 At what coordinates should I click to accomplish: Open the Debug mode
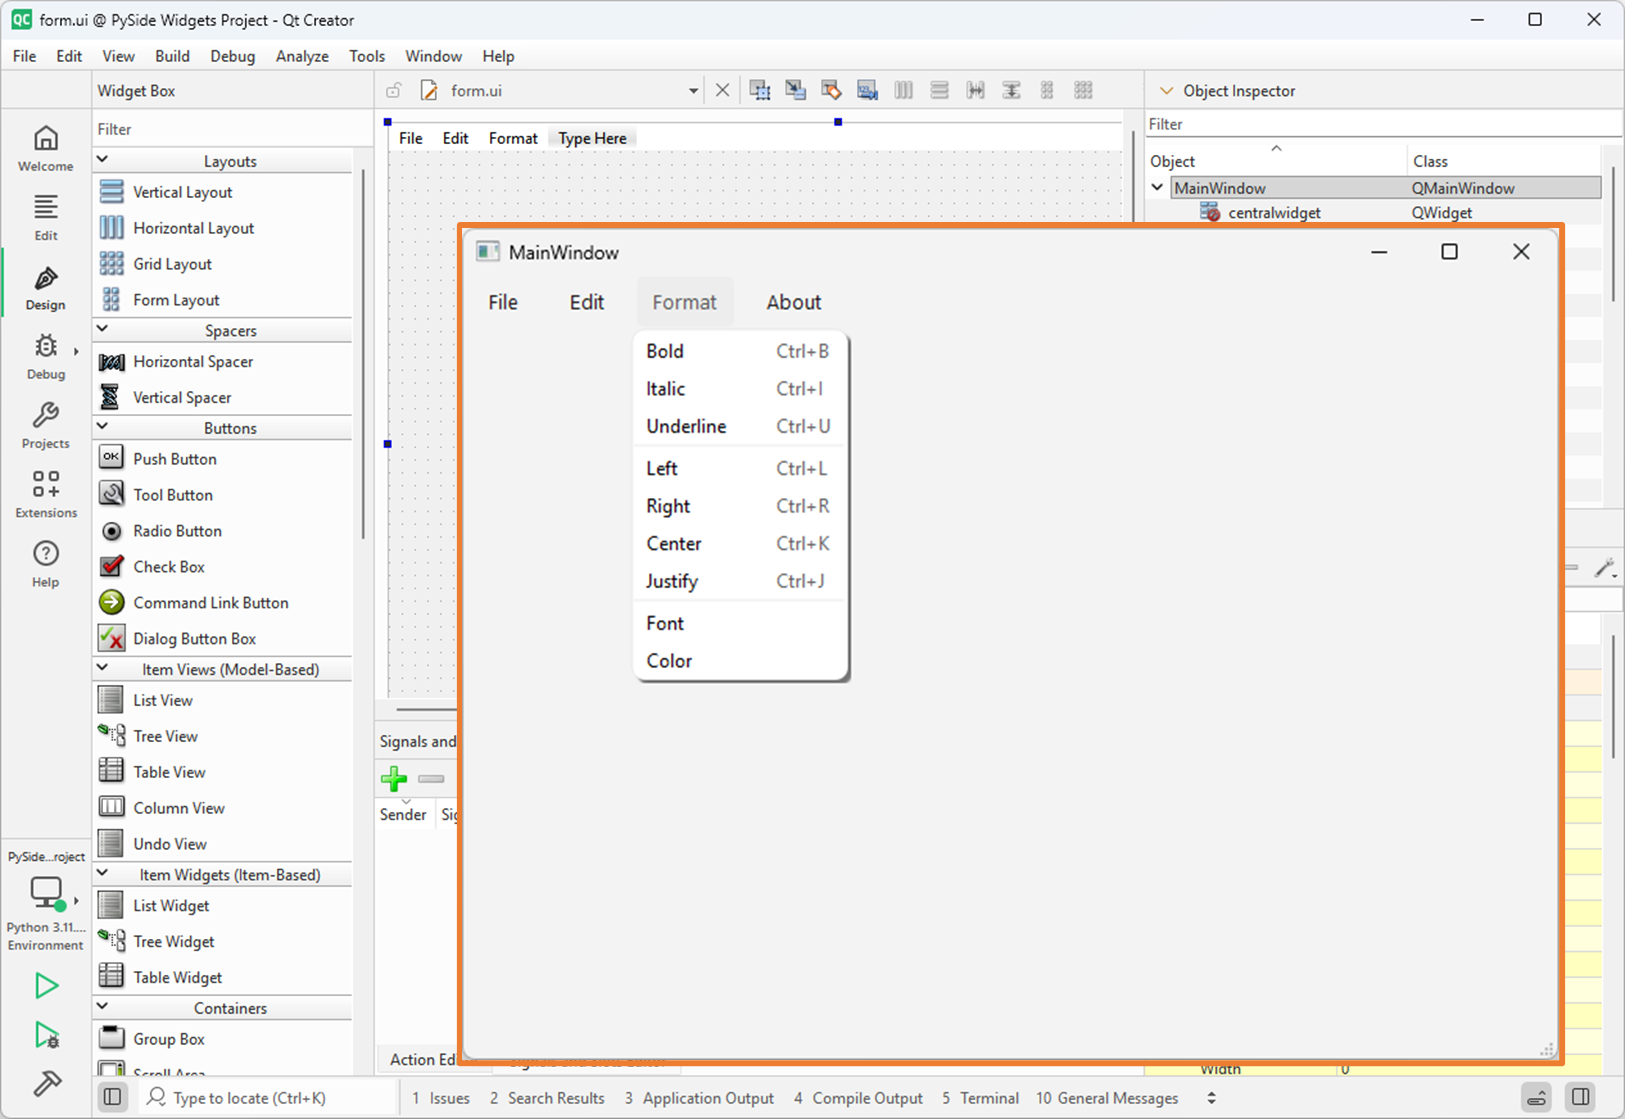(x=46, y=356)
